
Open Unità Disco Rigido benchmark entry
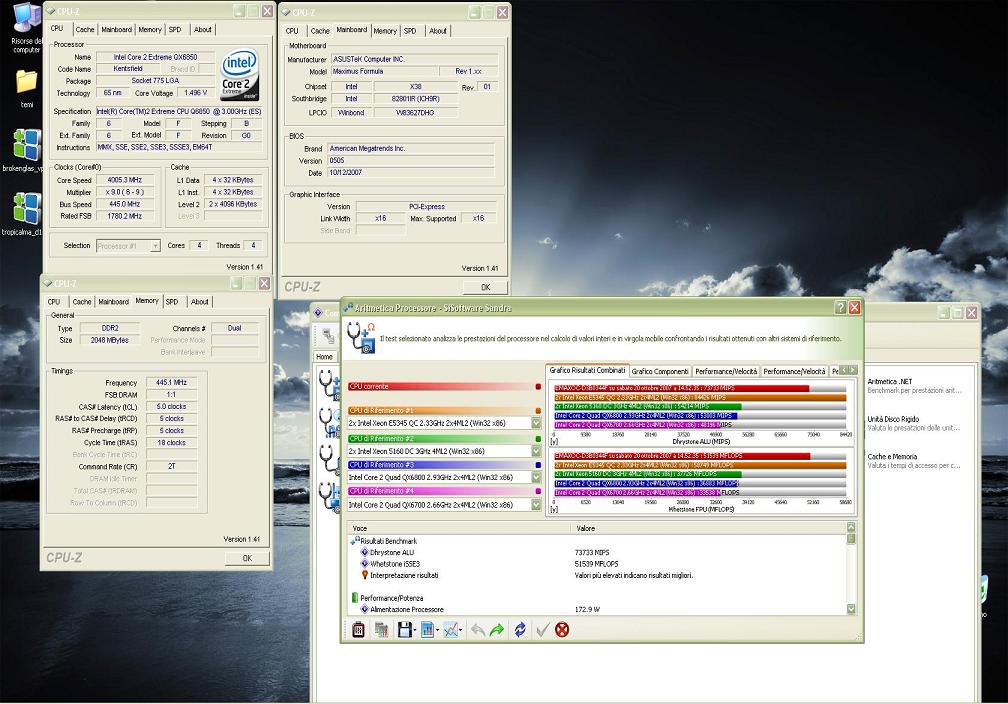tap(893, 419)
